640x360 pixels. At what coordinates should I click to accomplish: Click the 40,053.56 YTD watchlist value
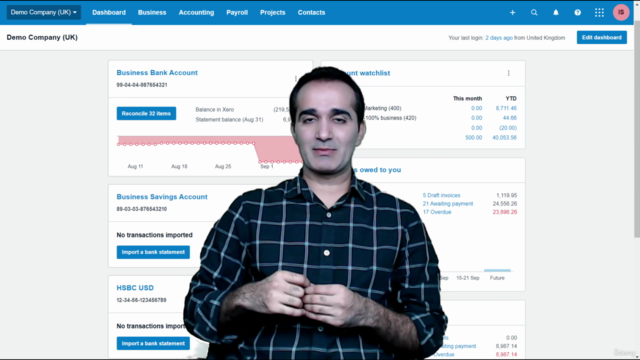tap(504, 138)
